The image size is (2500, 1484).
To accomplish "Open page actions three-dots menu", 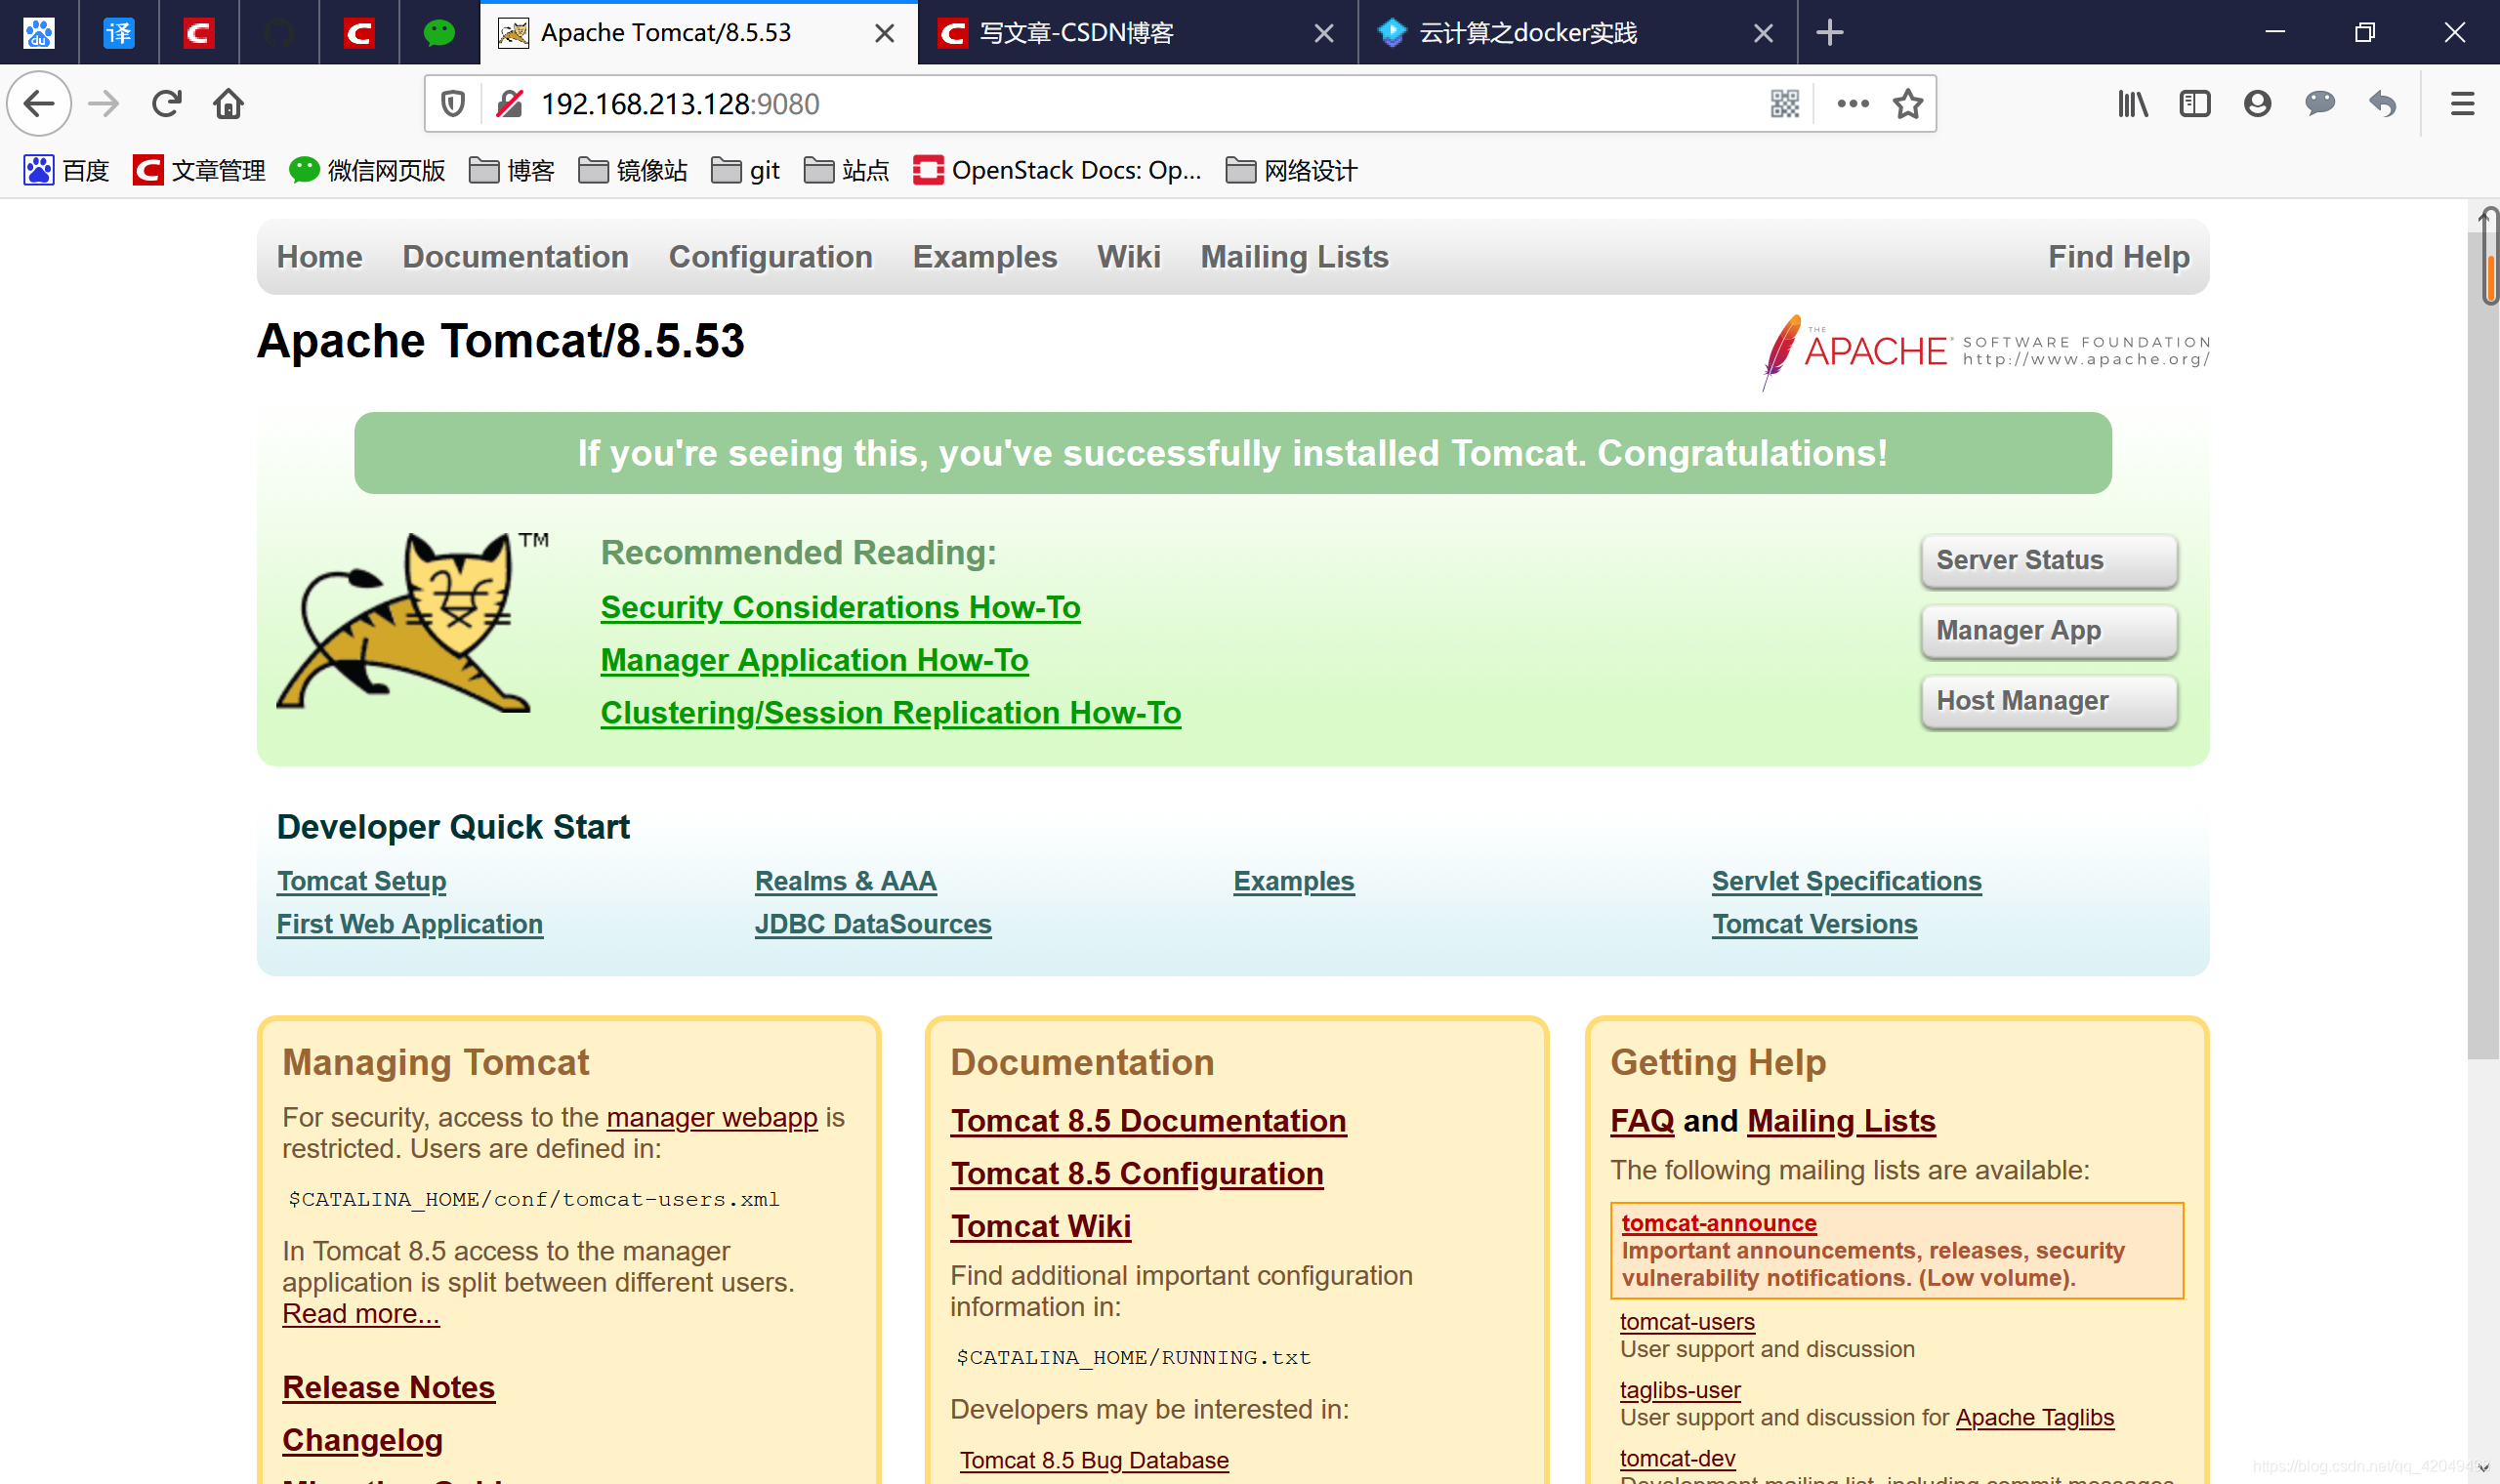I will point(1852,104).
